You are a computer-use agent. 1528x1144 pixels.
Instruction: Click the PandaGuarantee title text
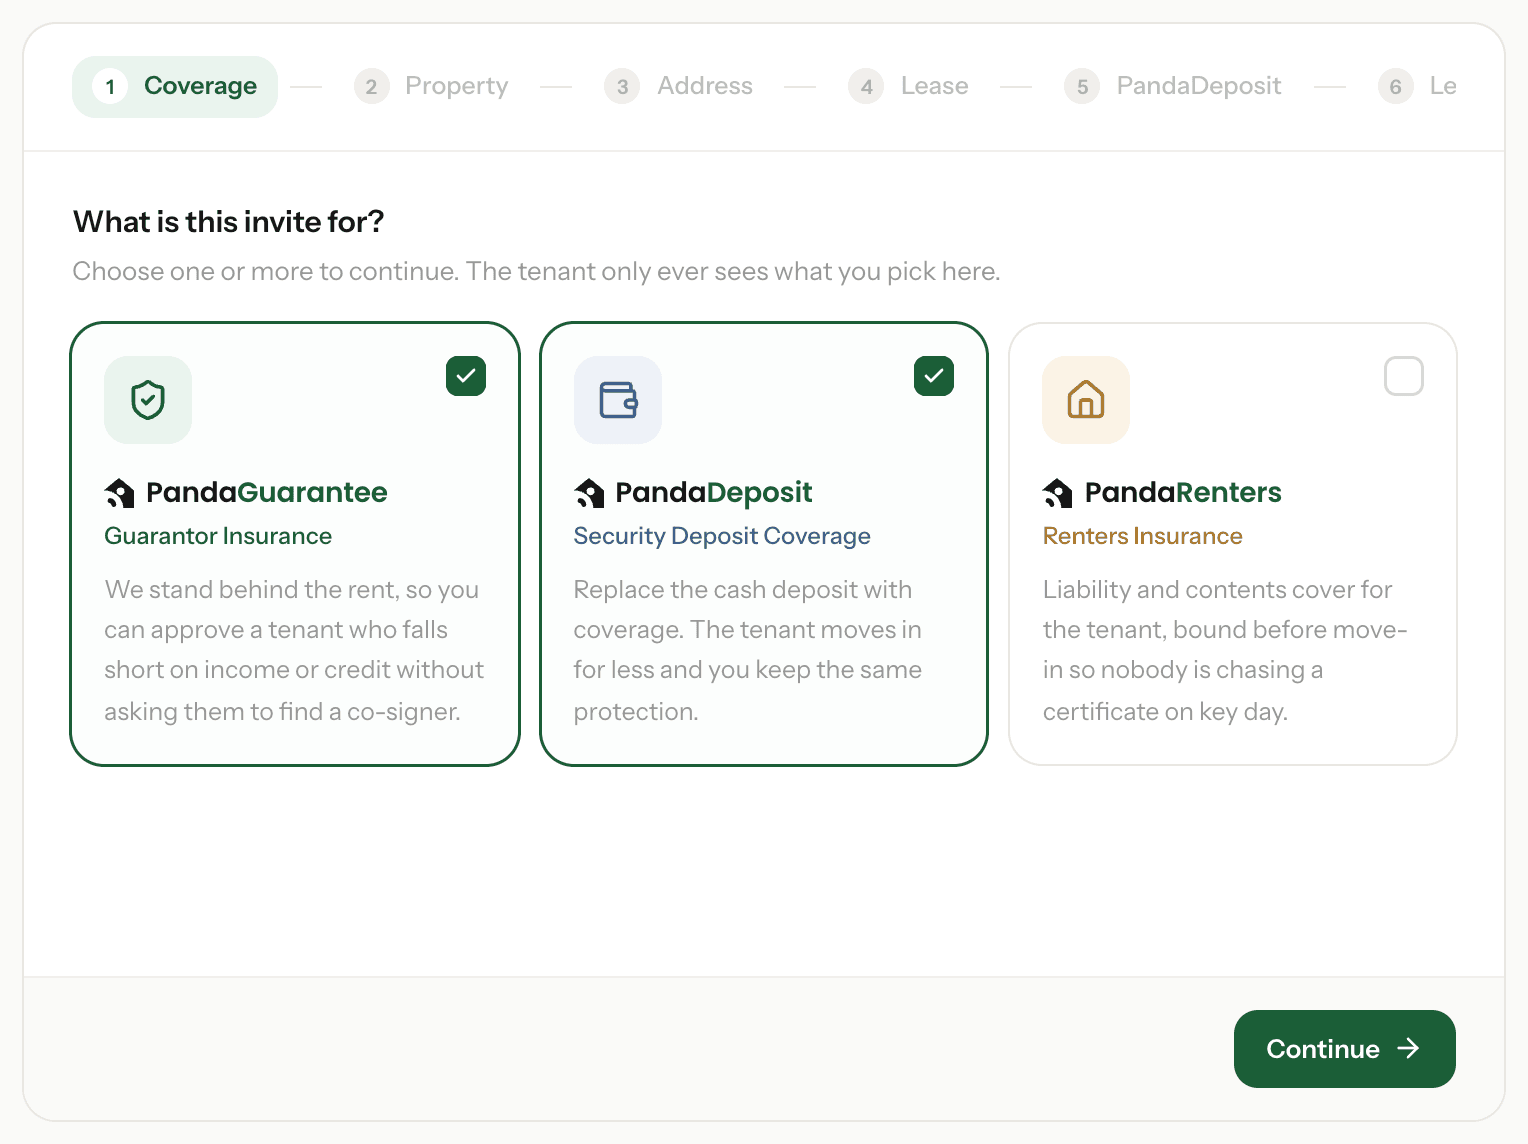(267, 492)
